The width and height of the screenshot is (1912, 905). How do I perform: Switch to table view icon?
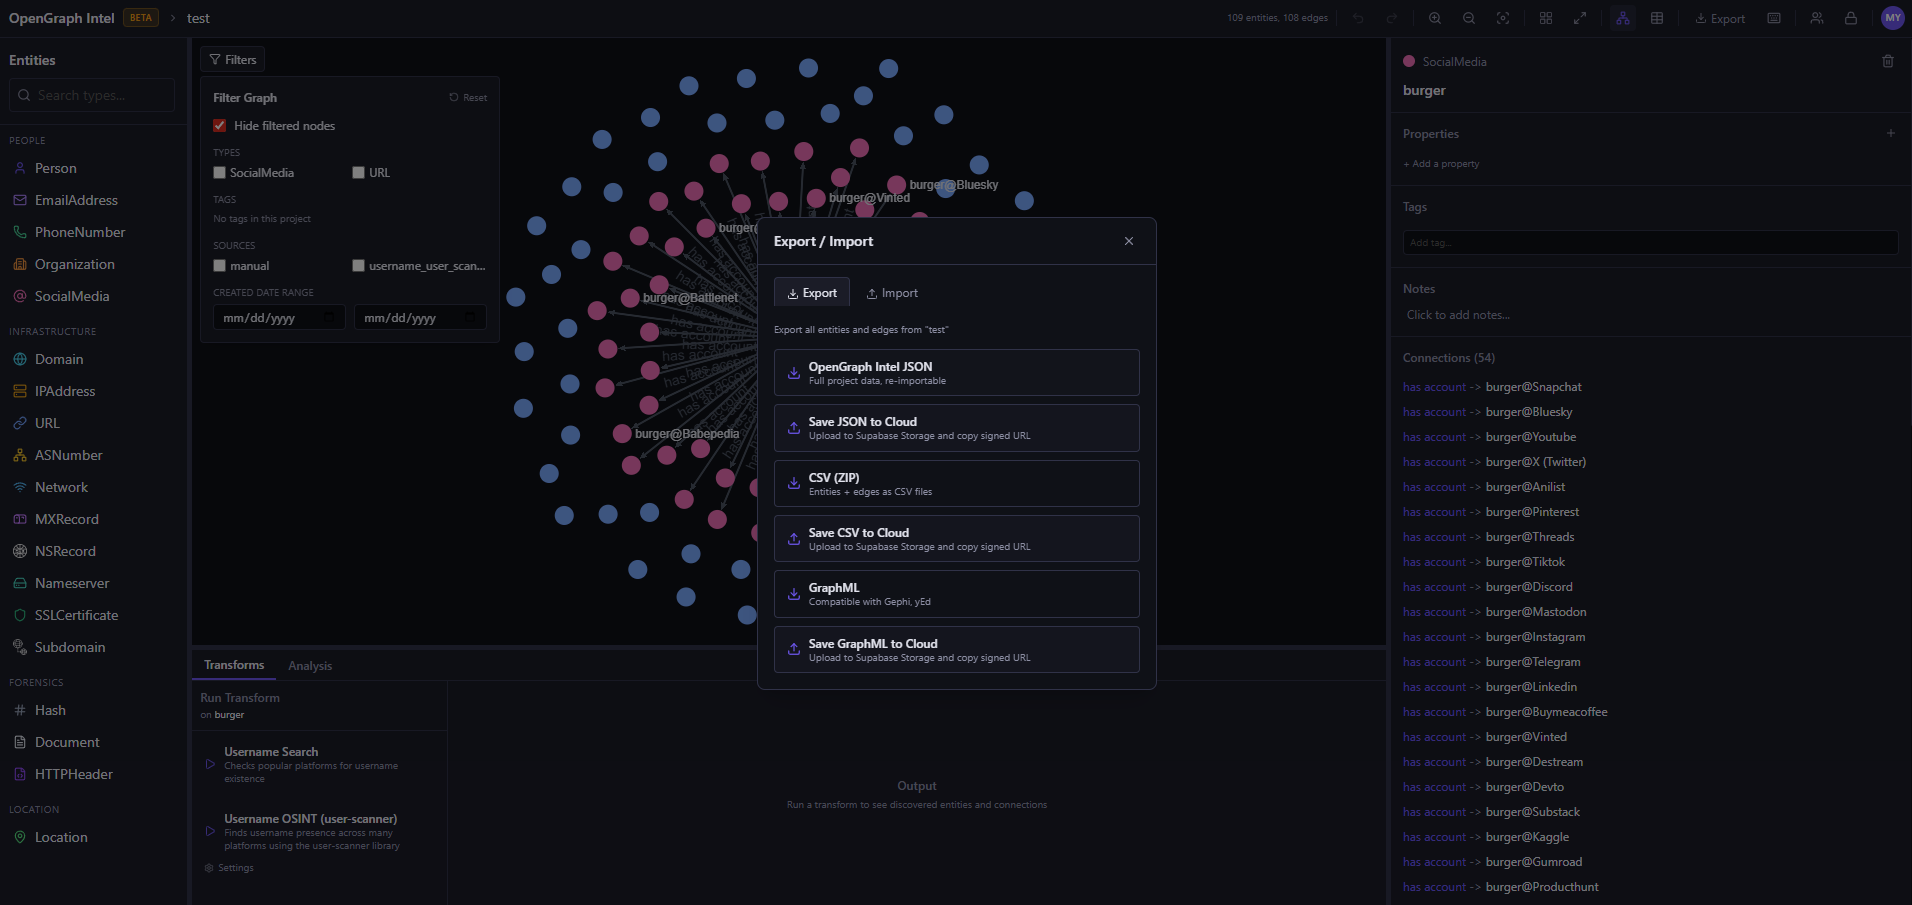point(1657,18)
